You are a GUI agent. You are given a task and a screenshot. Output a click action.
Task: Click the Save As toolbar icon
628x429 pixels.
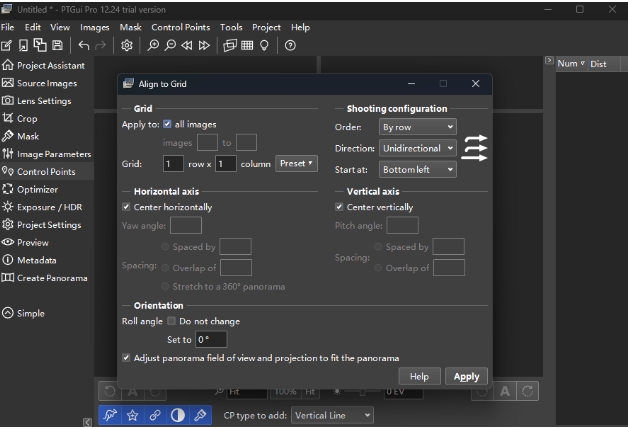(40, 45)
